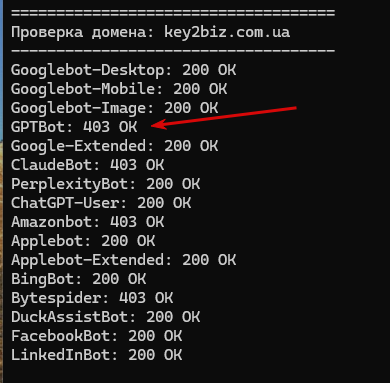Viewport: 390px width, 383px height.
Task: Click the ChatGPT-User 200 OK line
Action: click(x=101, y=203)
